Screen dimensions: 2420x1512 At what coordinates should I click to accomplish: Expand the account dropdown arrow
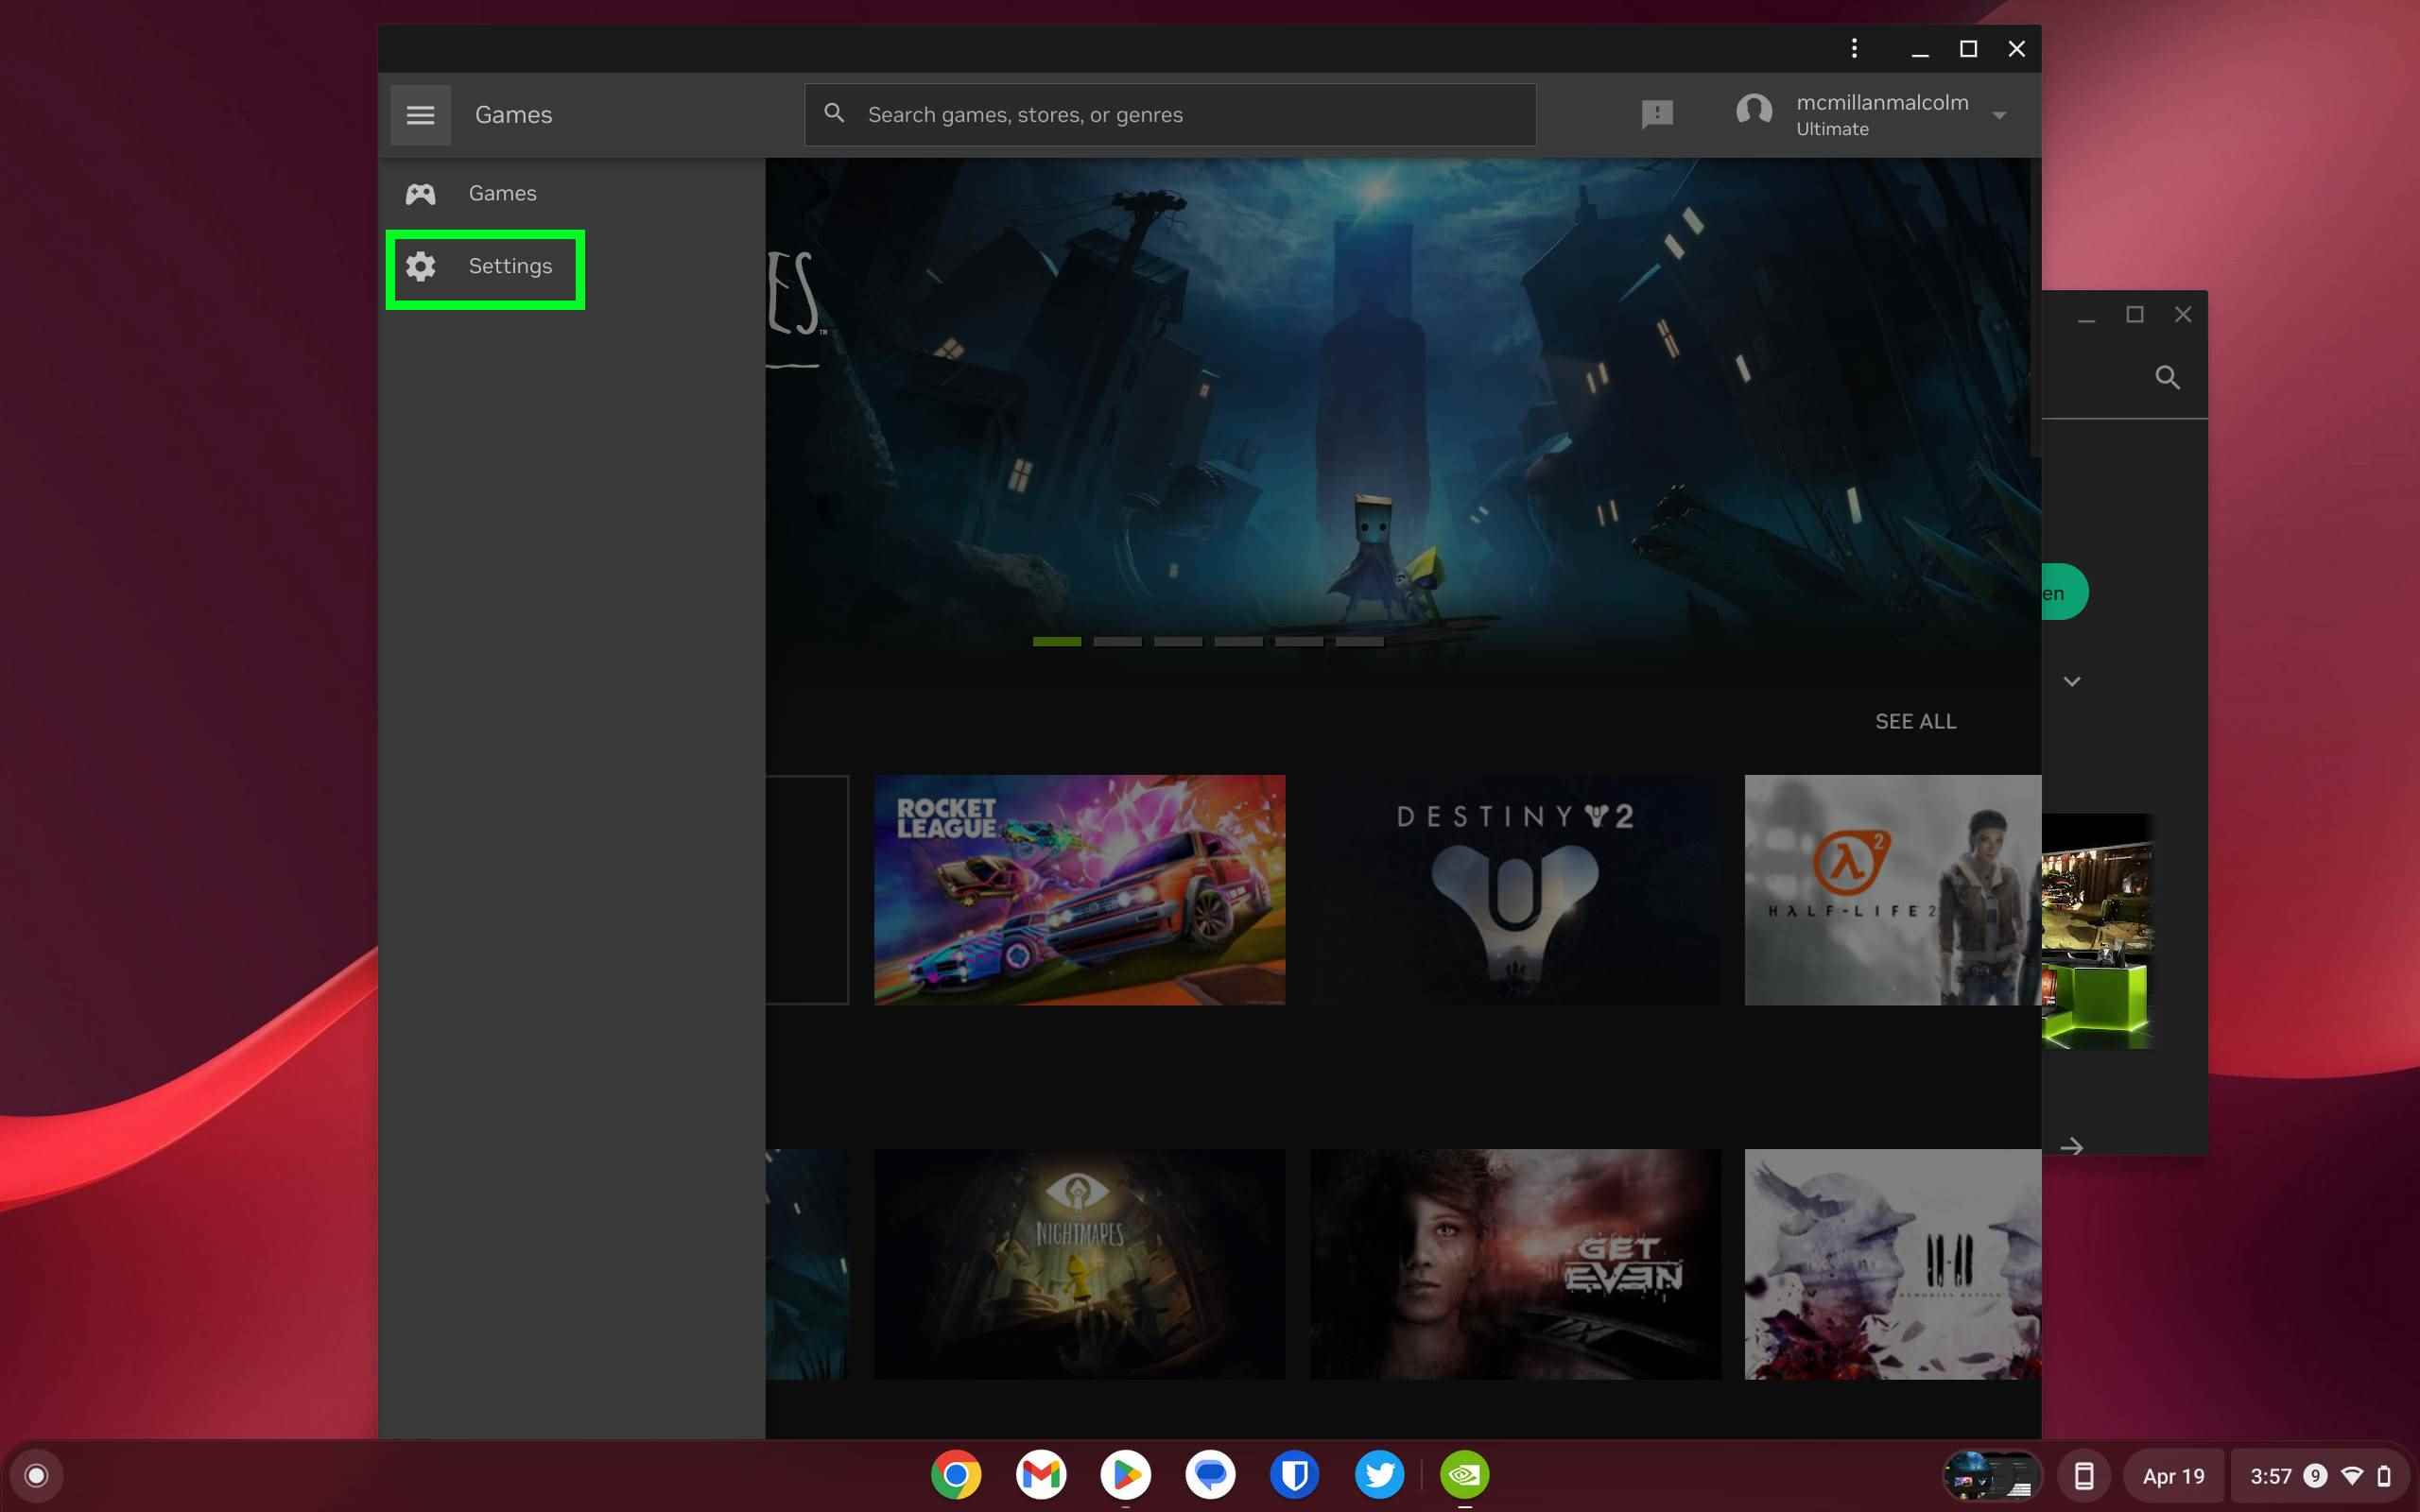2000,113
